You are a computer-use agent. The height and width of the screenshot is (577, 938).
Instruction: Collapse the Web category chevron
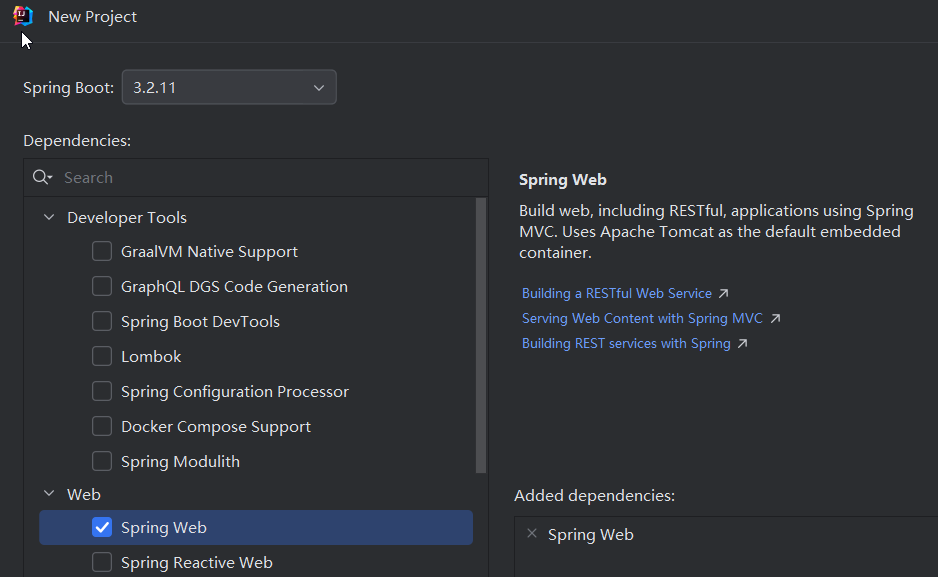(49, 494)
